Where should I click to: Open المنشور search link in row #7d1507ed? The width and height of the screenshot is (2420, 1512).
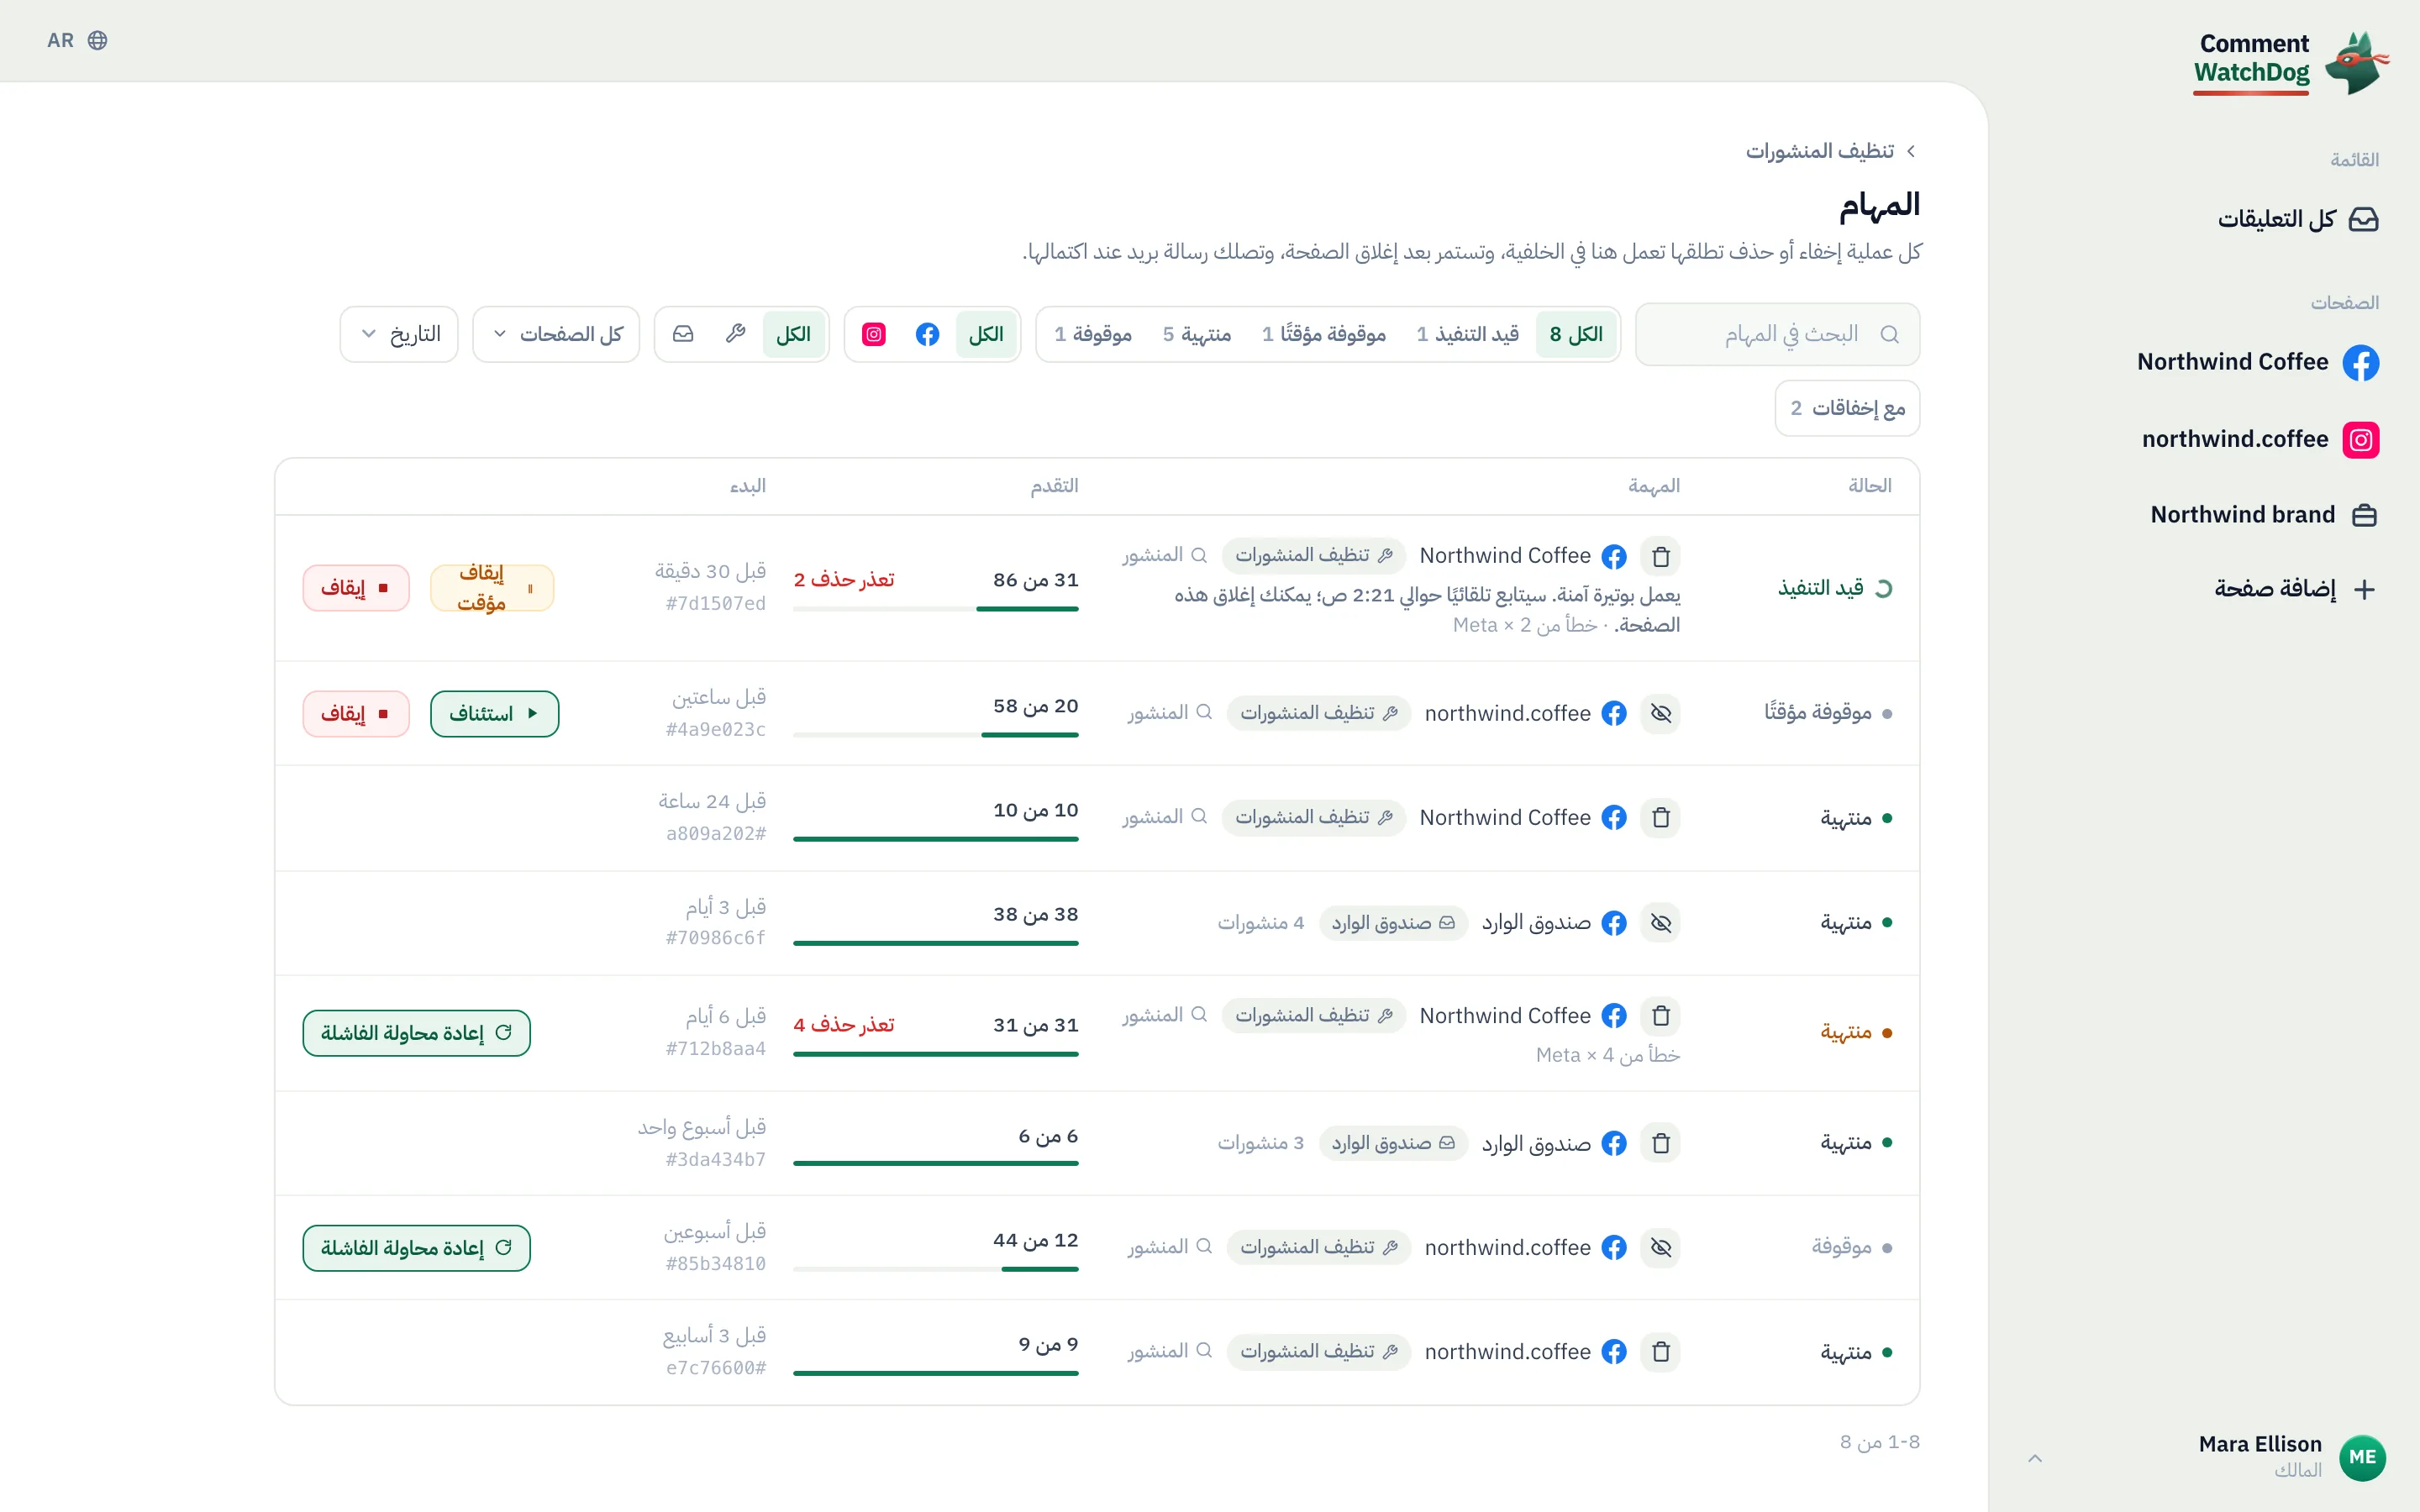1165,555
